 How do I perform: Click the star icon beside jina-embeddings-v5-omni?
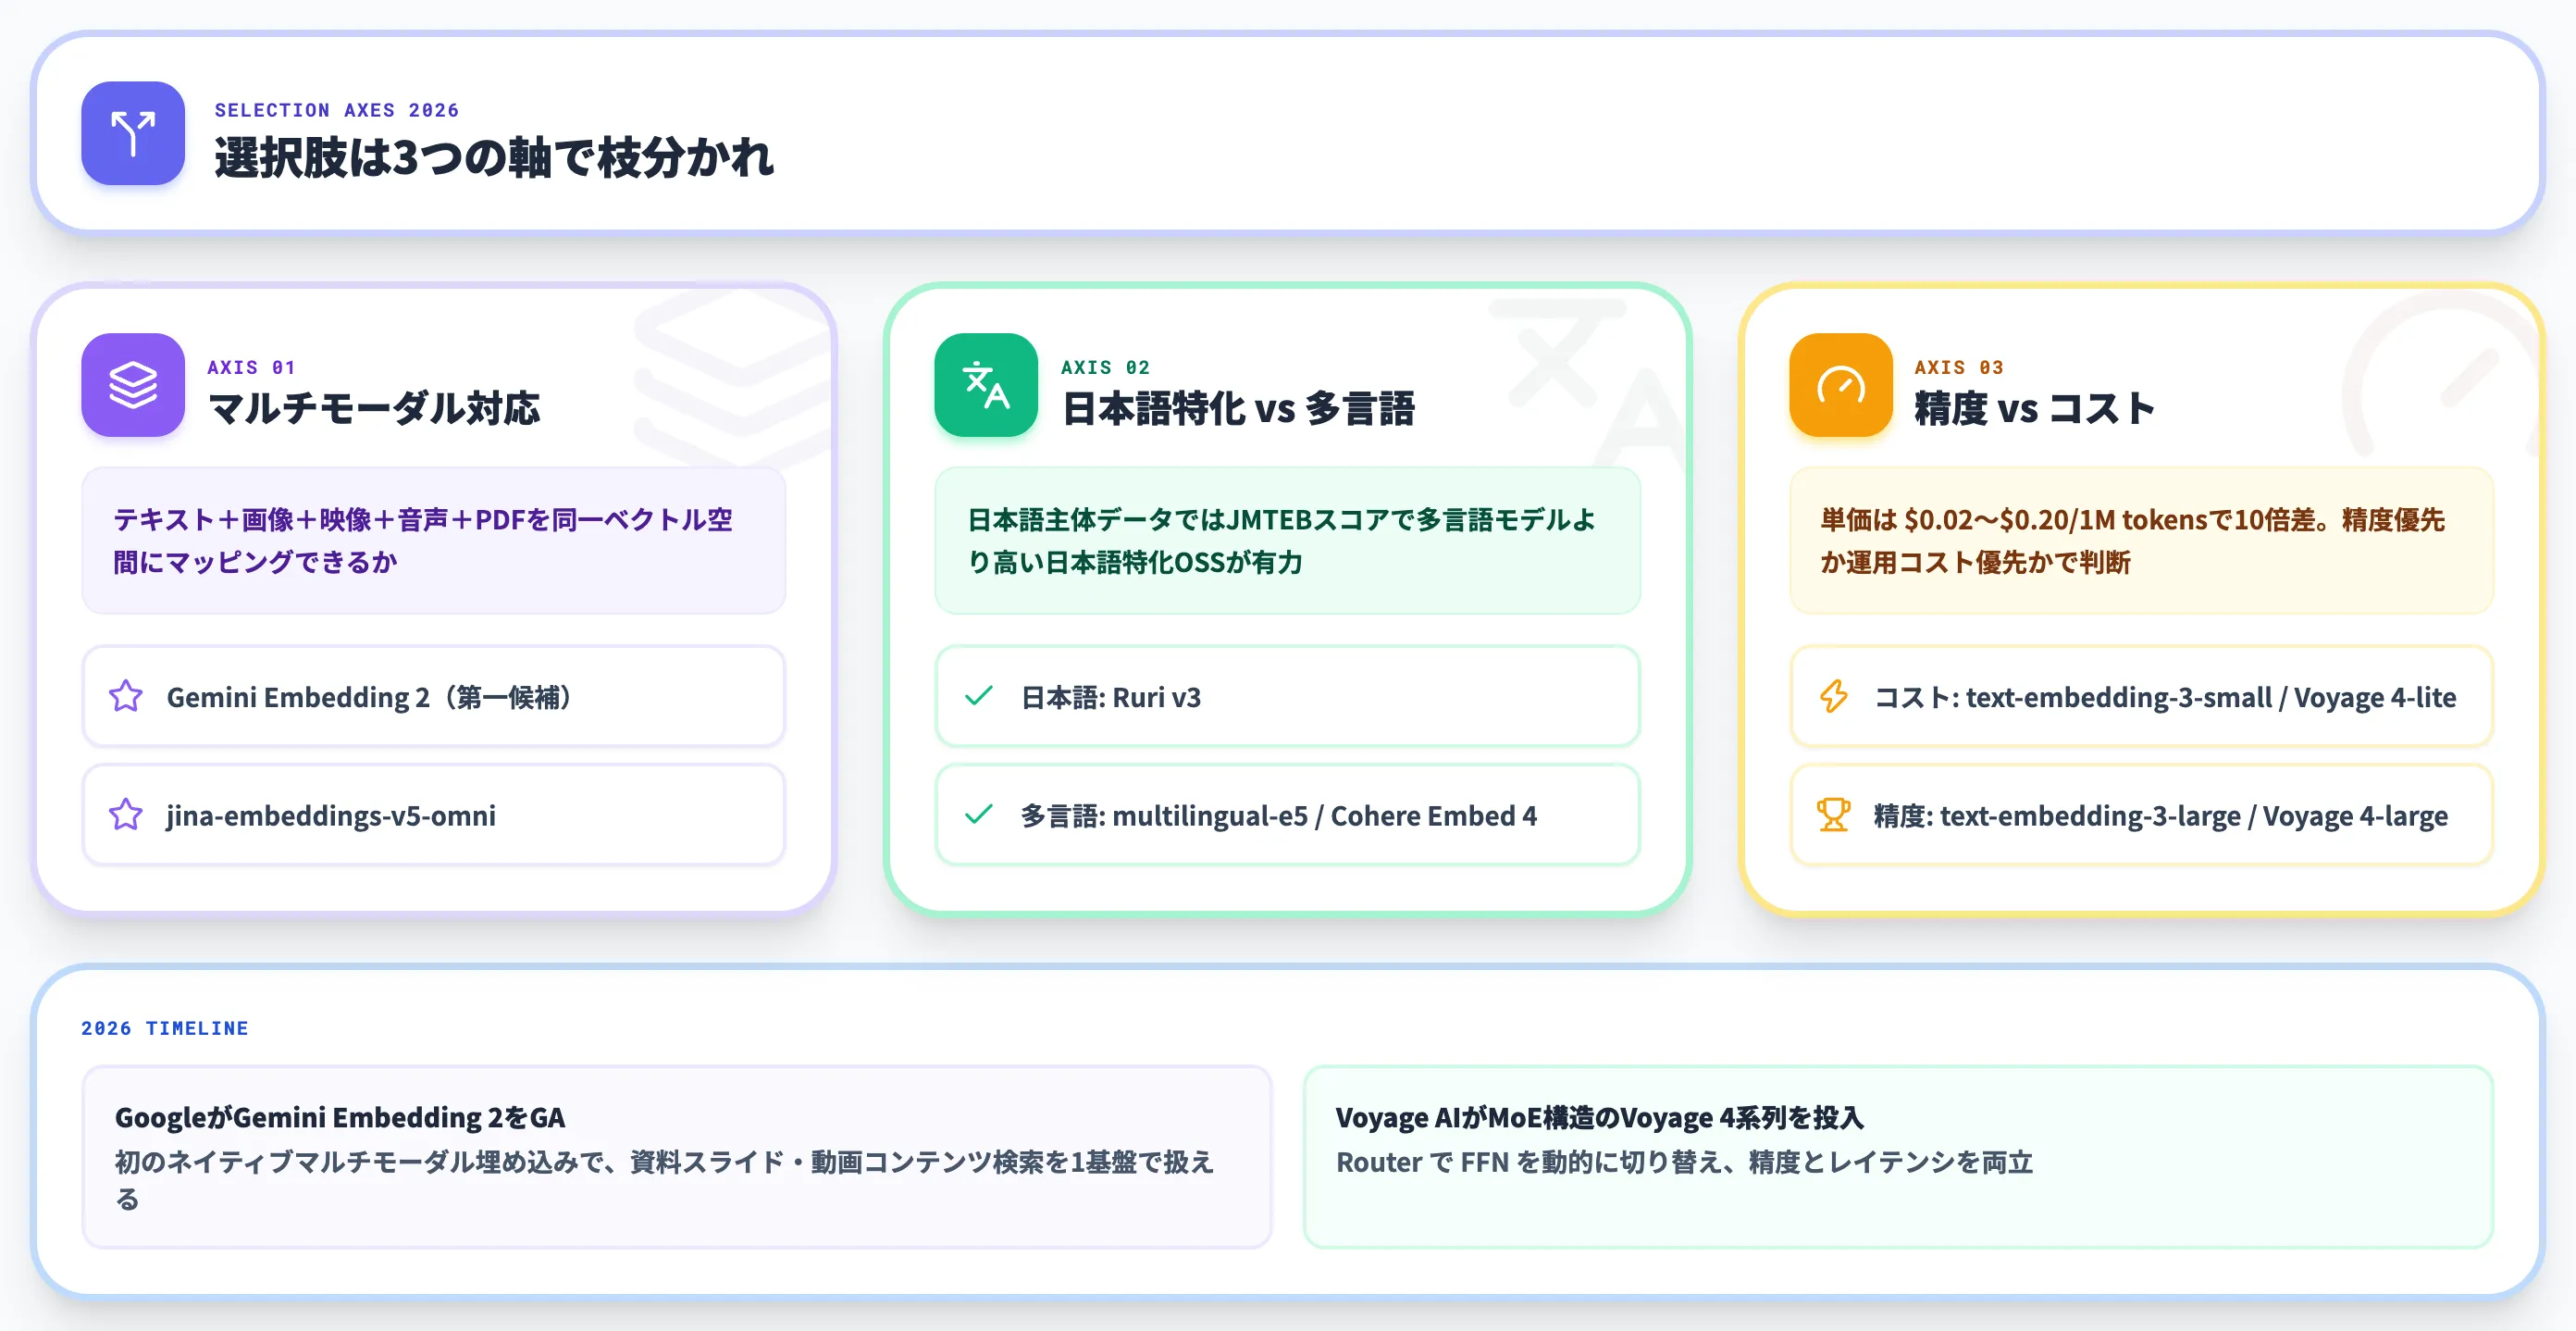126,815
